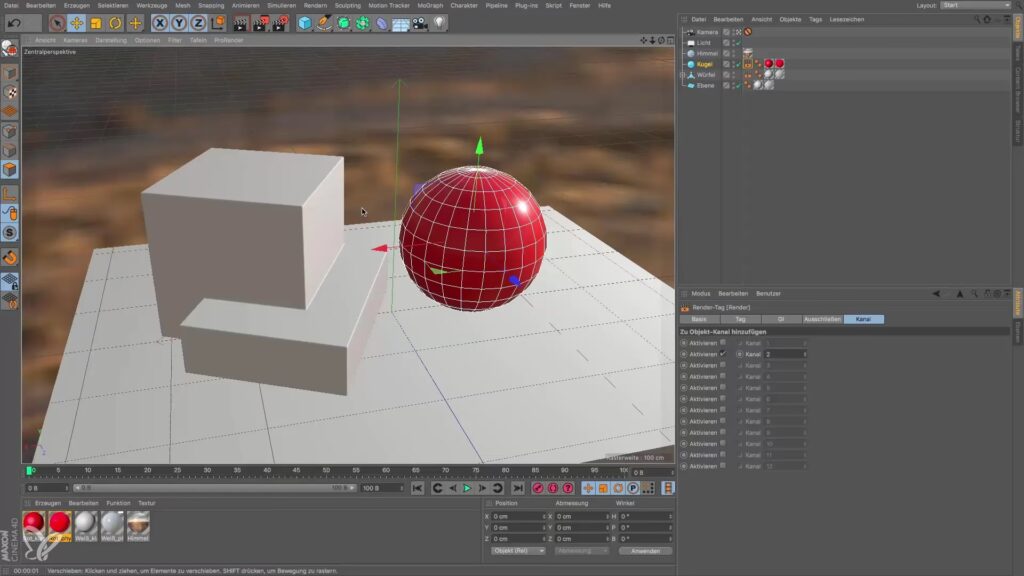Click the timeline ruler at frame 50

click(x=327, y=470)
